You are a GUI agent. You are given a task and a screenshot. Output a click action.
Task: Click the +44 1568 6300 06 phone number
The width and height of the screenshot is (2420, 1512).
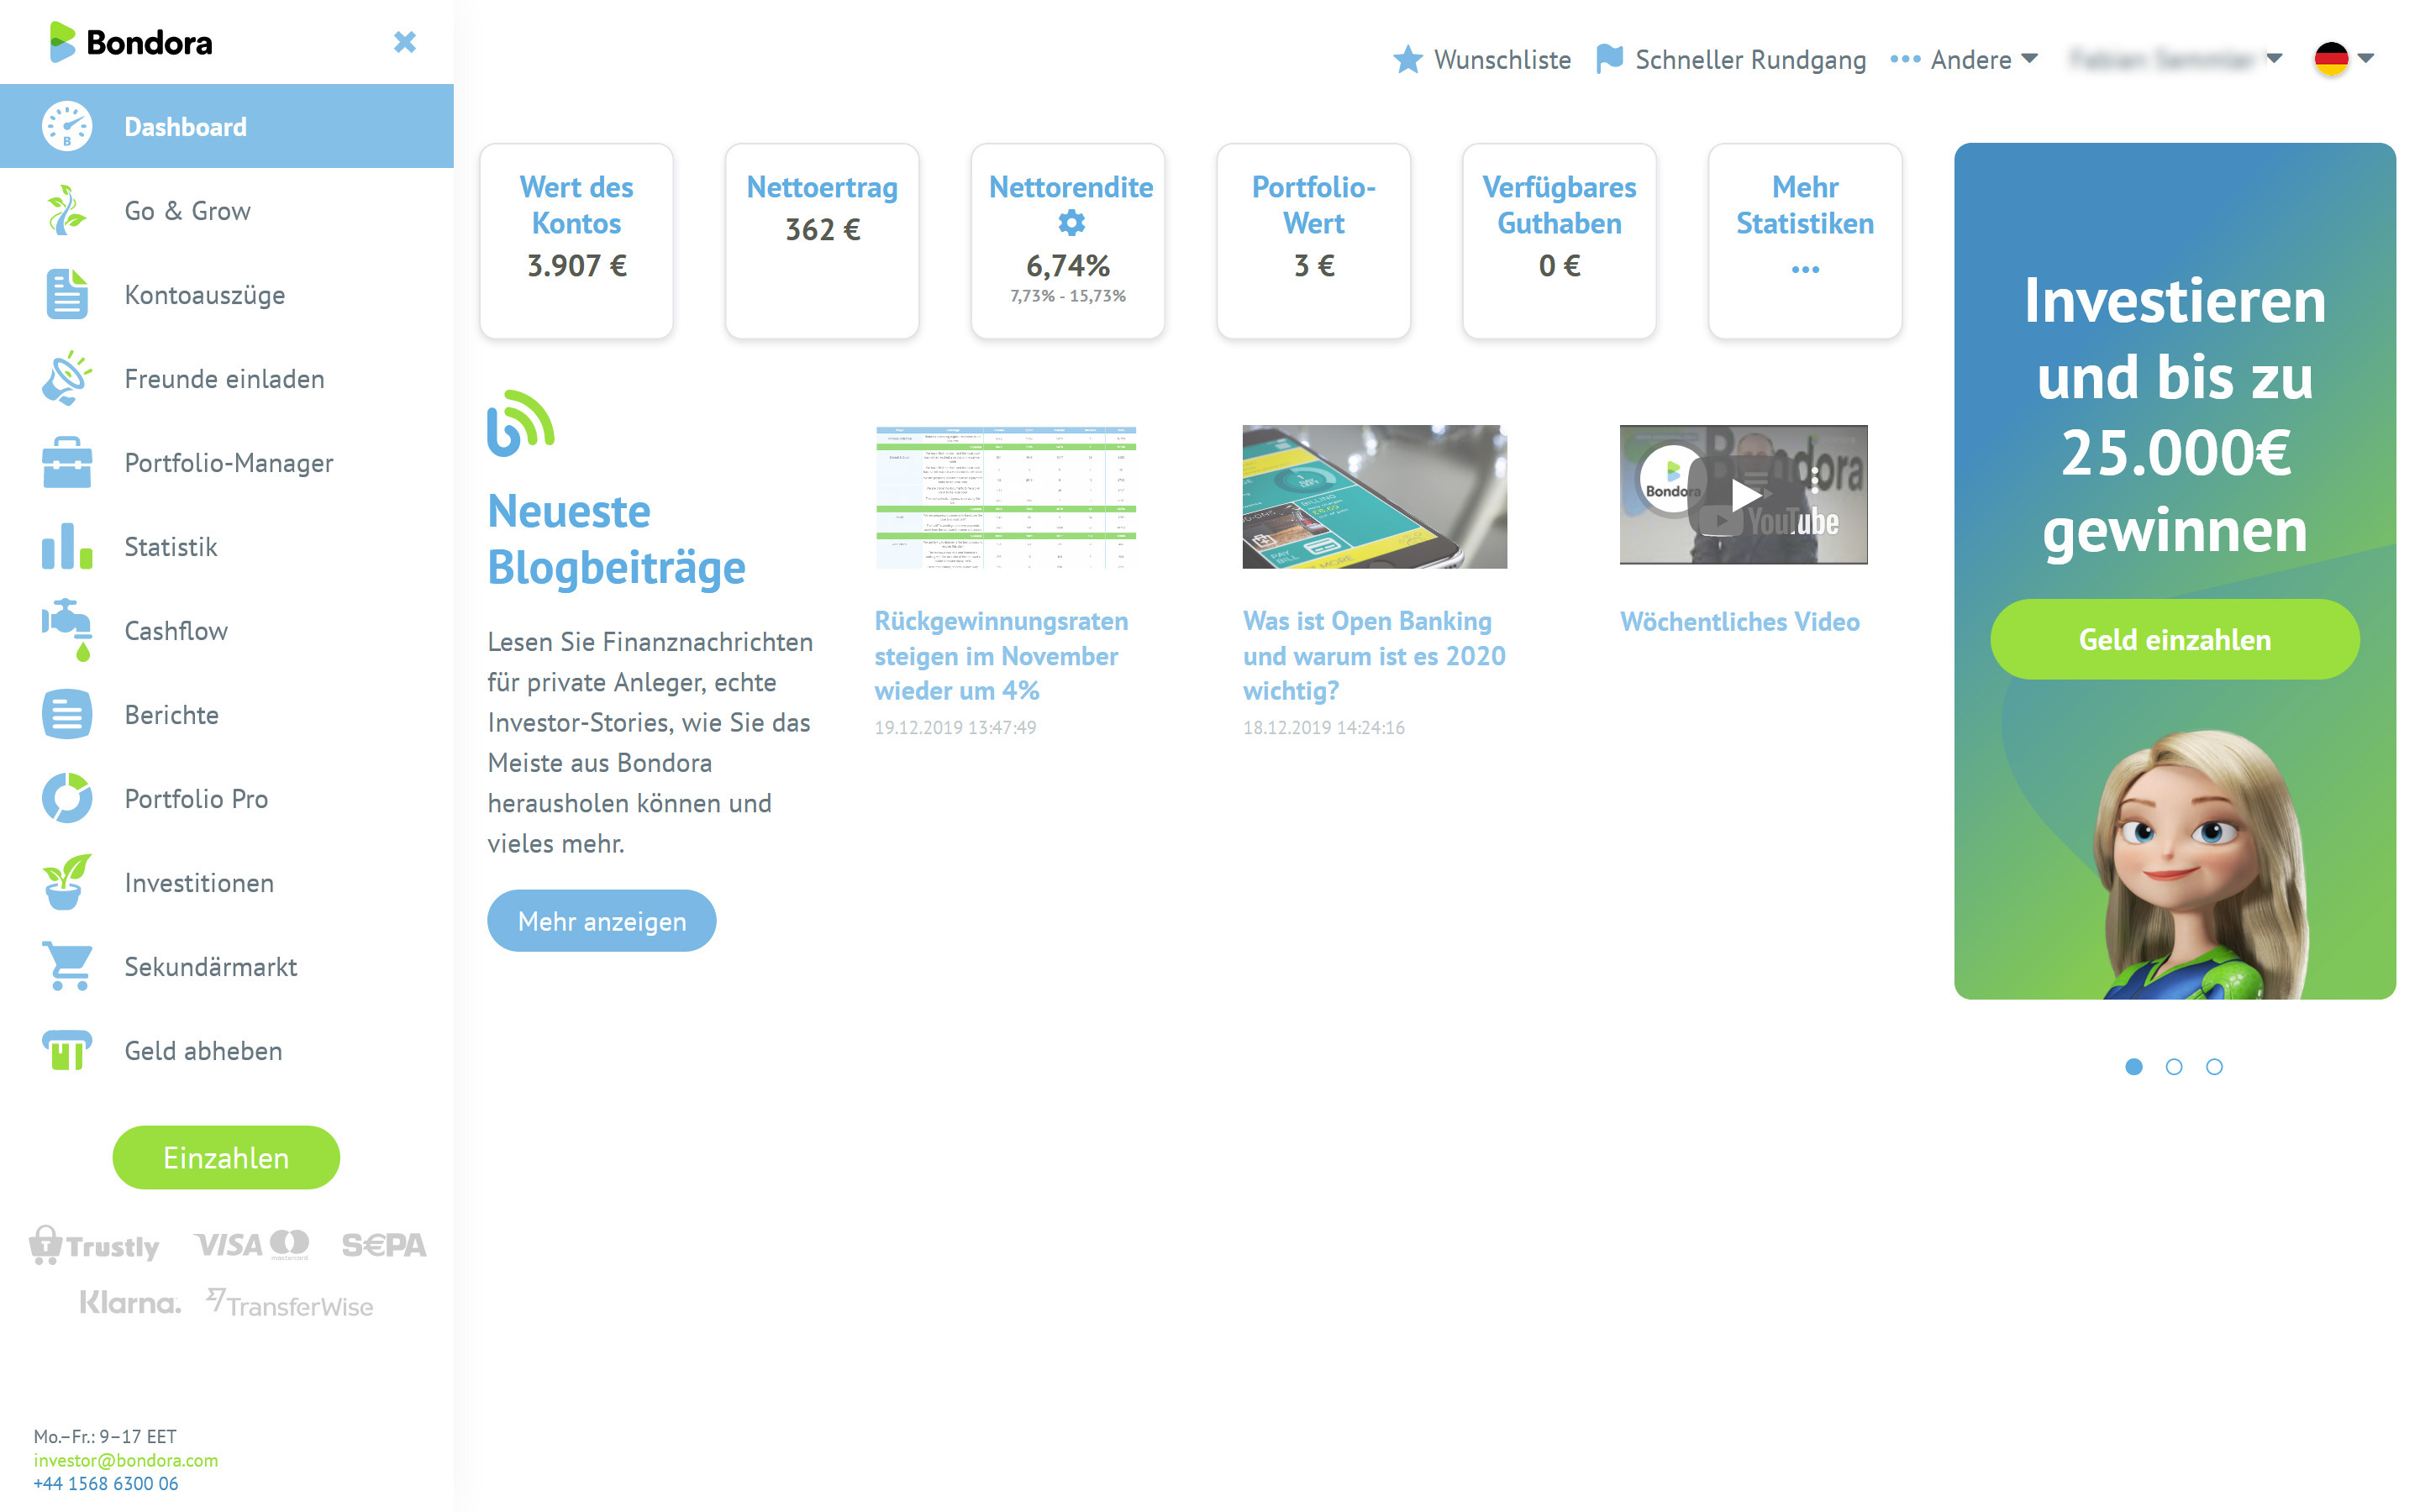coord(106,1483)
